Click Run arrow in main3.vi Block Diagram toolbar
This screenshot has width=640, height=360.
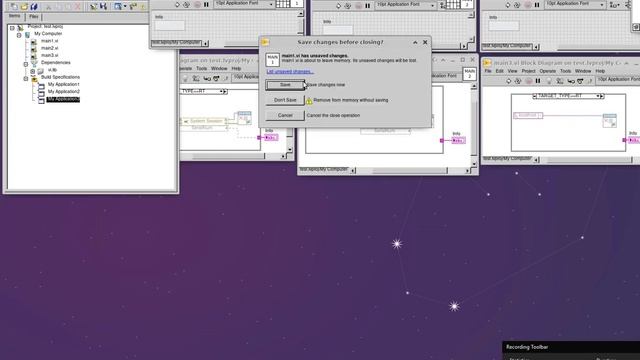point(509,81)
